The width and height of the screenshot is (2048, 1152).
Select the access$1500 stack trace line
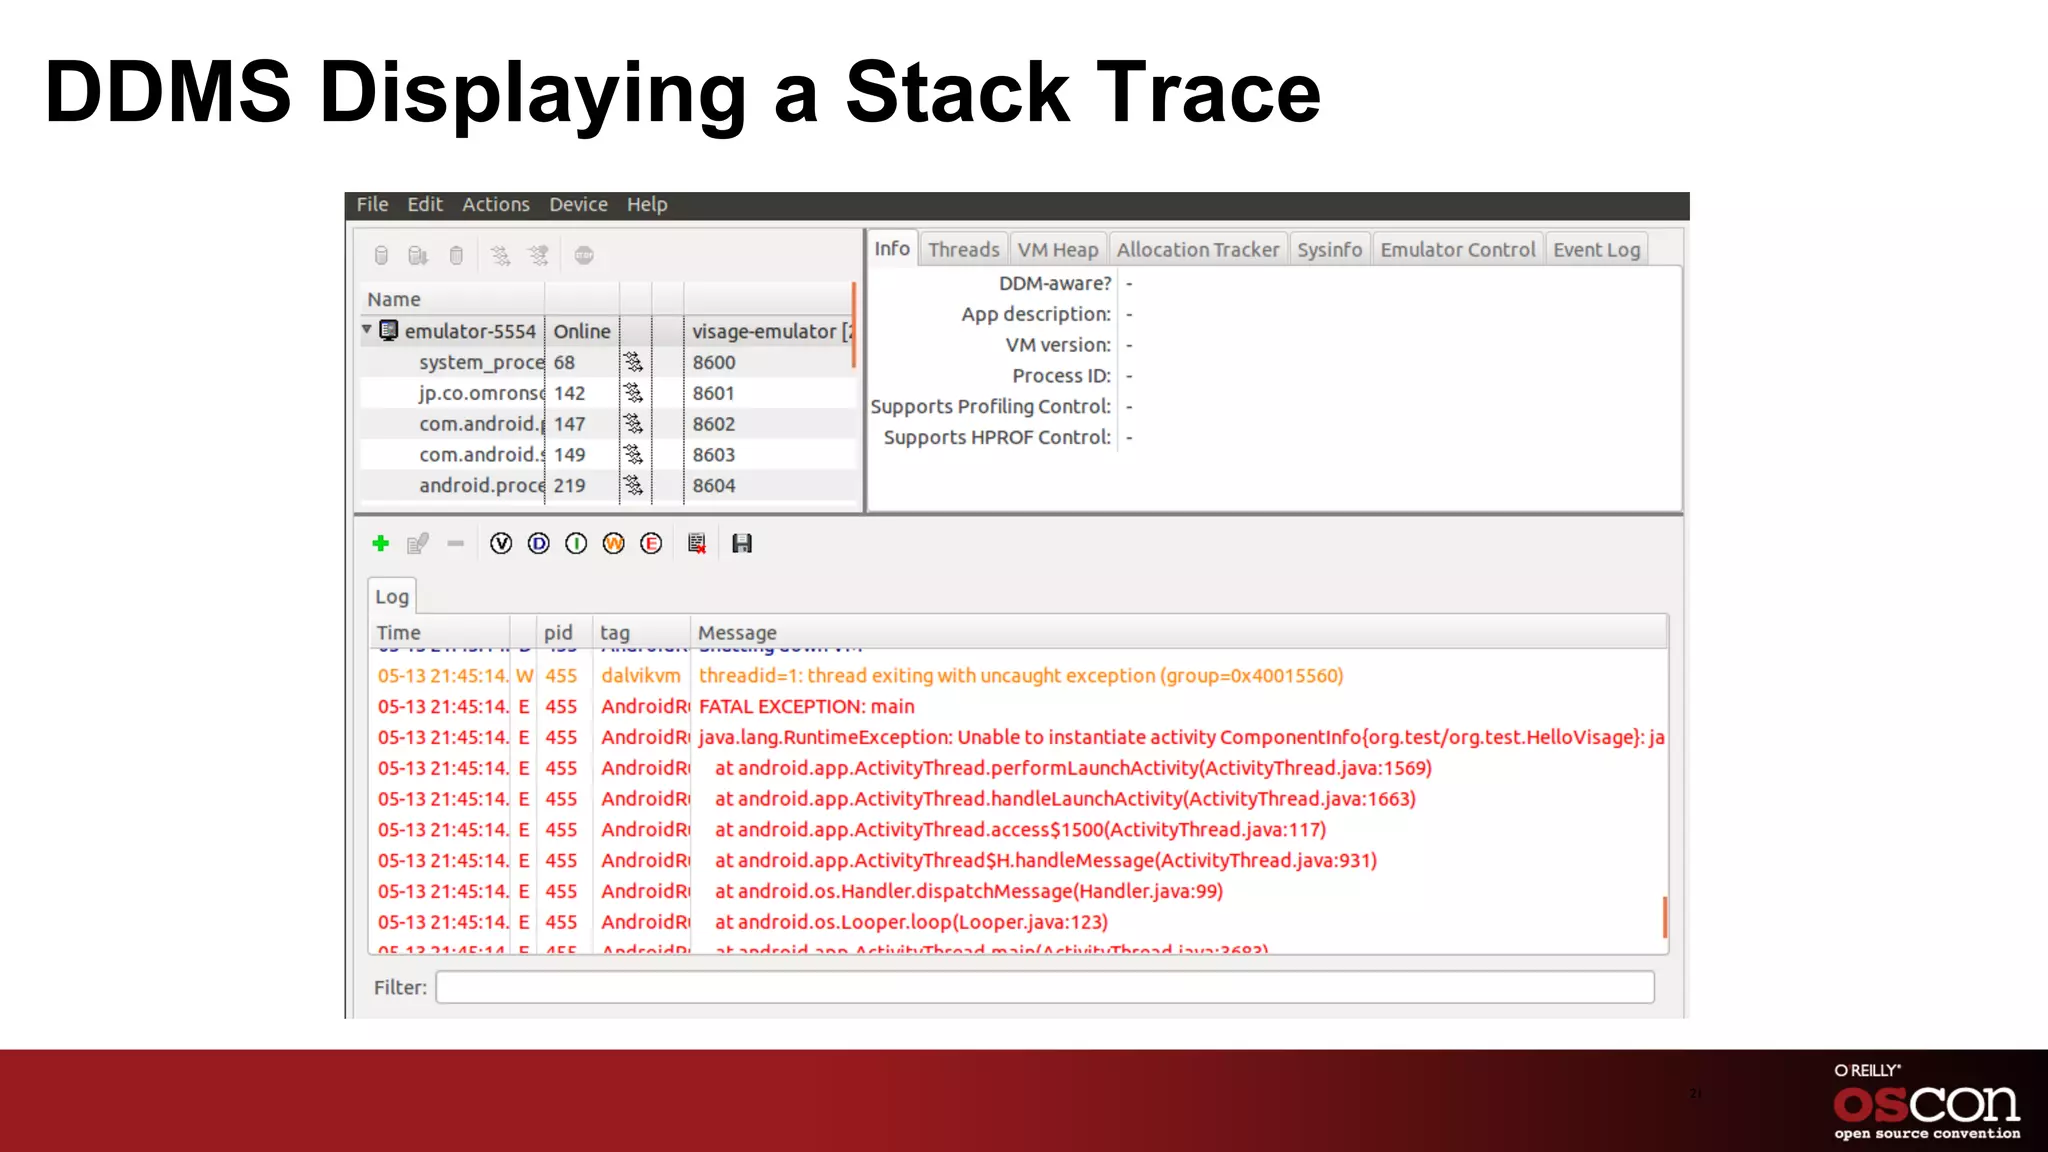1017,830
